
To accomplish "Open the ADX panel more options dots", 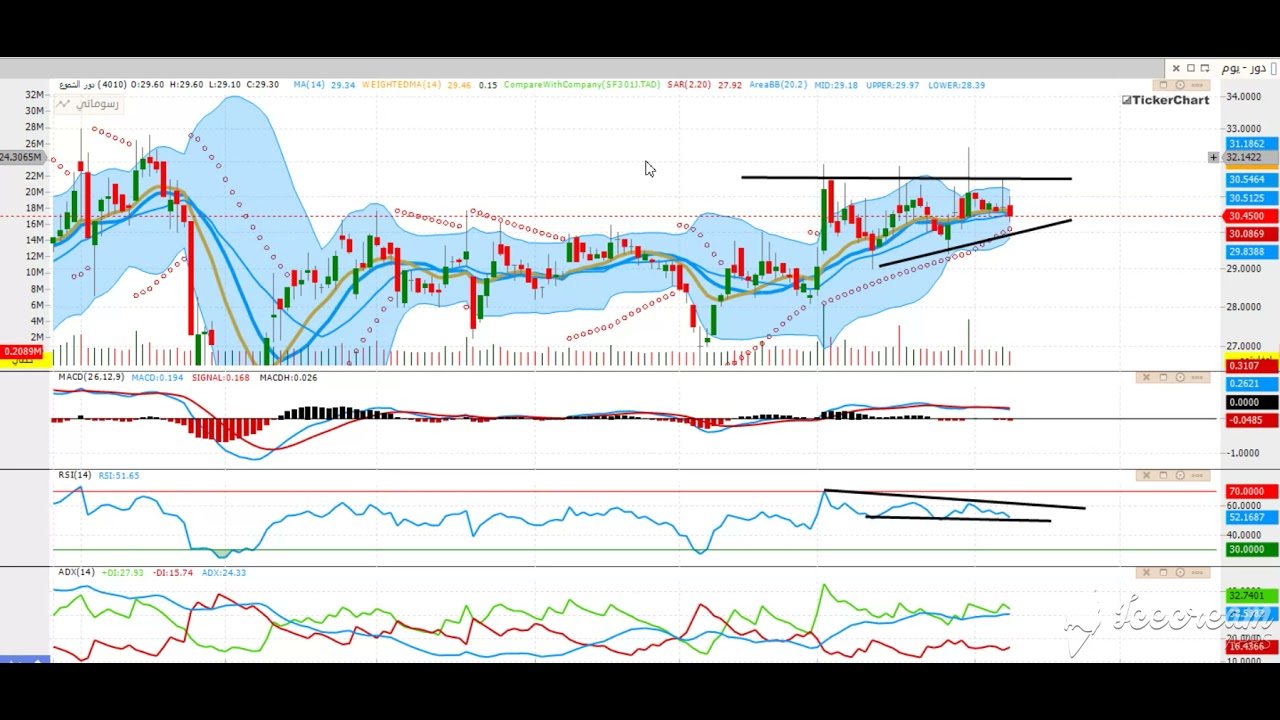I will (x=1197, y=572).
